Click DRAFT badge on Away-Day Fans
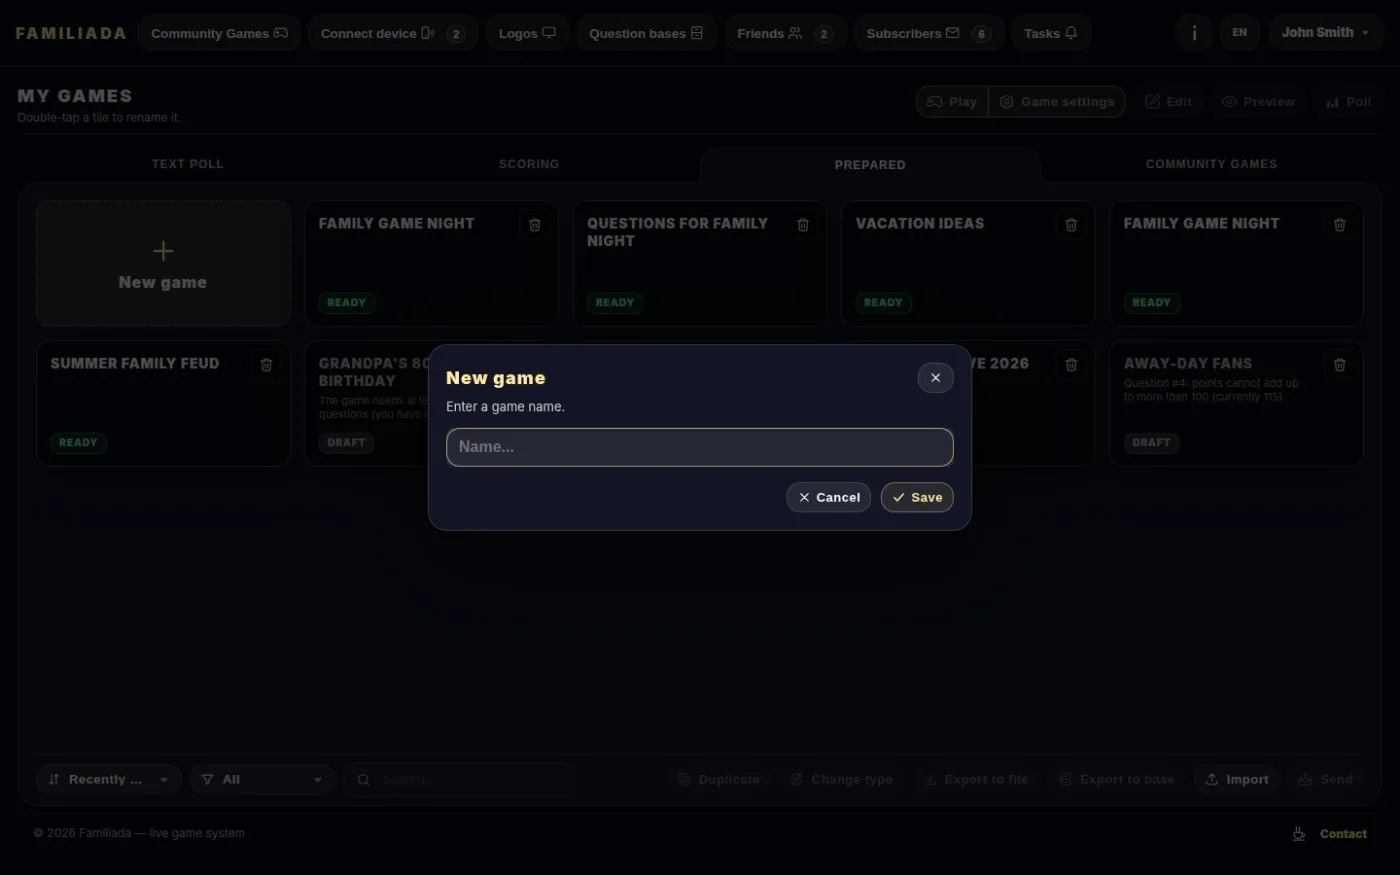The image size is (1400, 875). [1151, 442]
